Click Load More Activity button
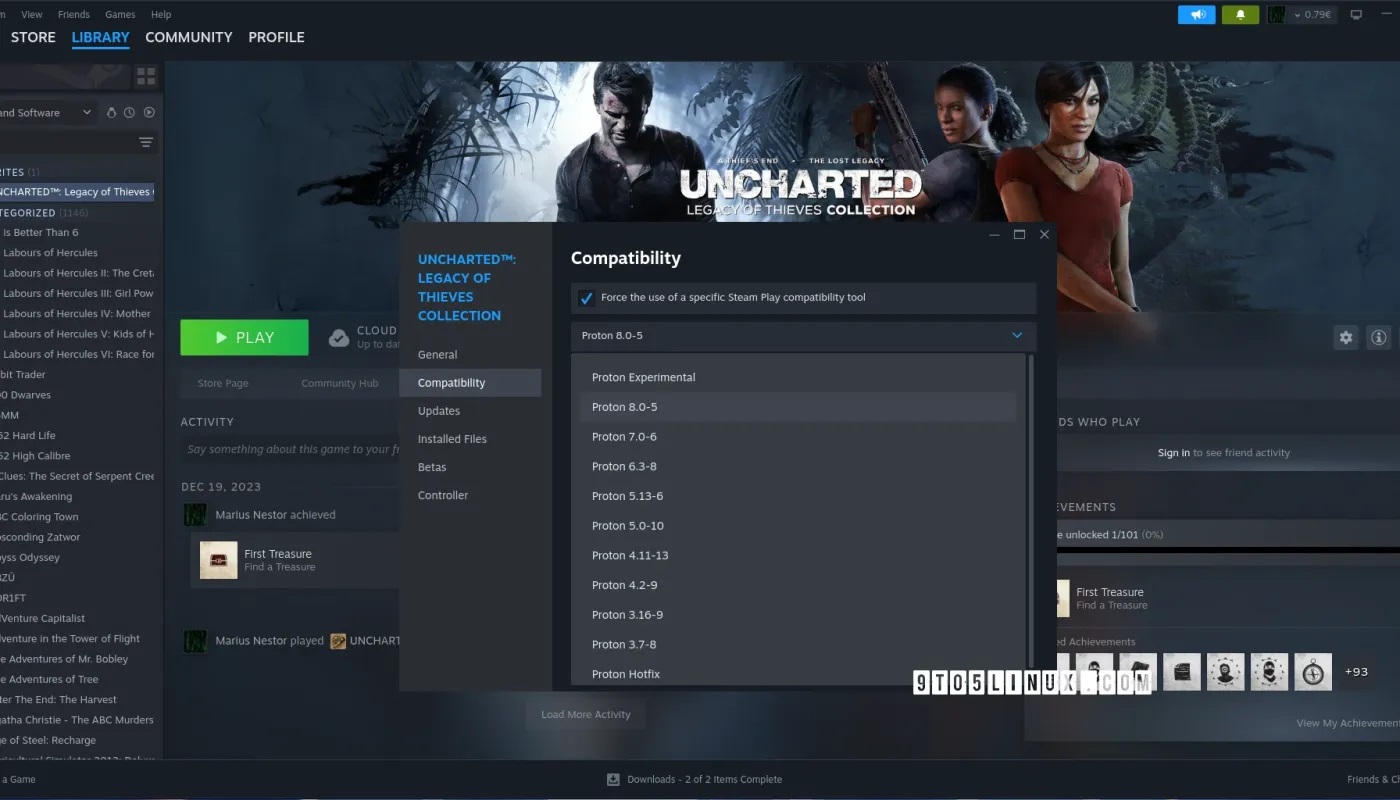This screenshot has width=1400, height=800. click(586, 715)
